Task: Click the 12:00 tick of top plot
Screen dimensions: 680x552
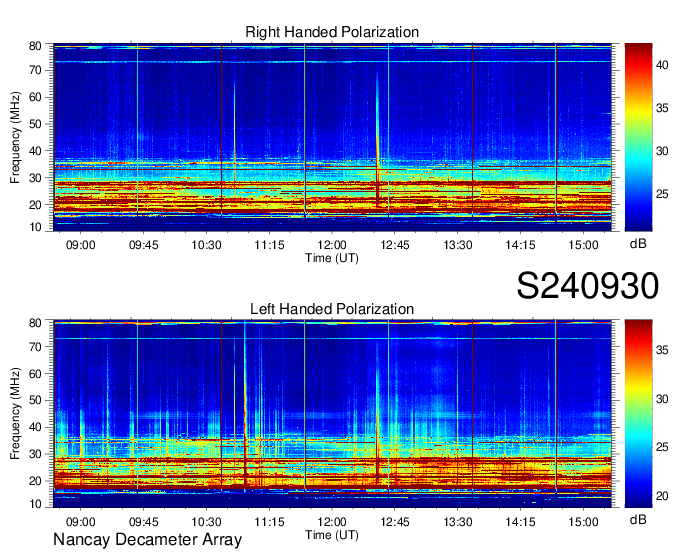Action: [x=332, y=245]
